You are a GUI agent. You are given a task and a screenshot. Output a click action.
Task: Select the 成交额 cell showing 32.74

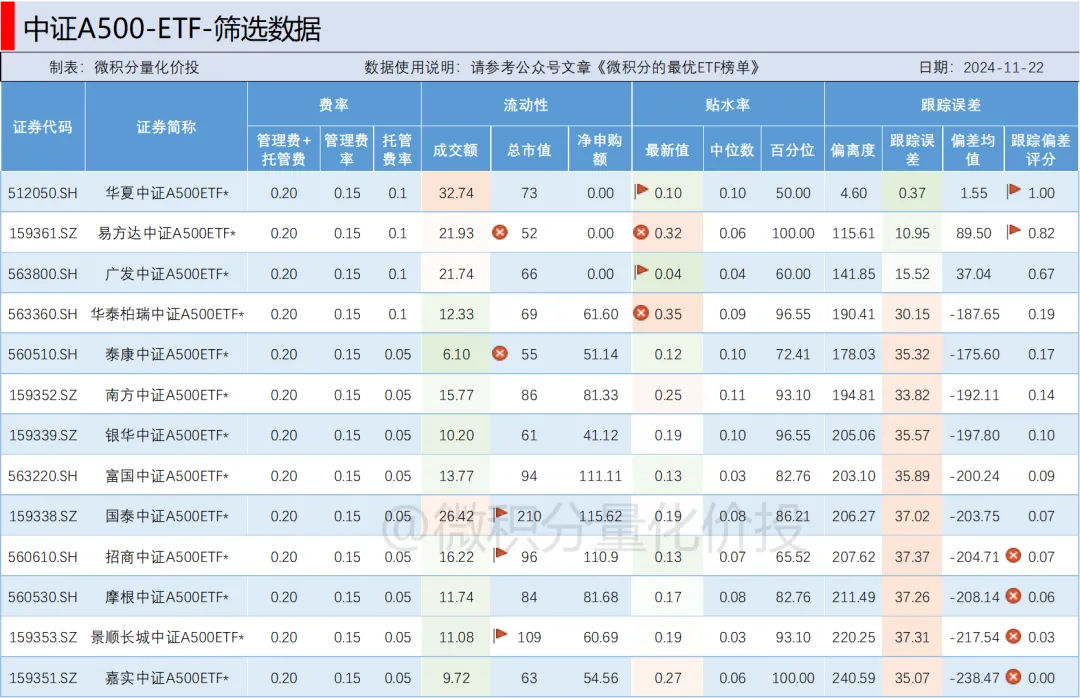coord(456,193)
